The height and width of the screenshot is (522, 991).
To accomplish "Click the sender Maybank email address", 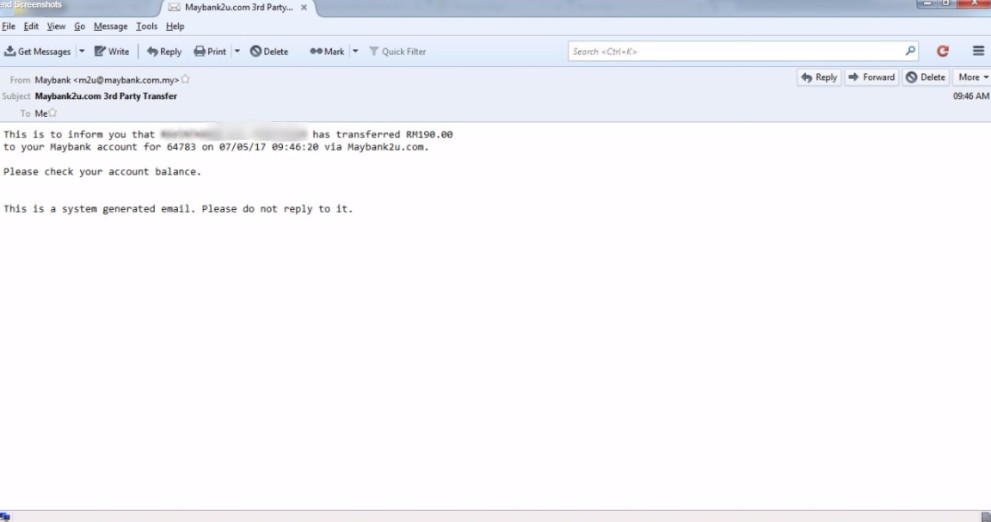I will click(107, 80).
